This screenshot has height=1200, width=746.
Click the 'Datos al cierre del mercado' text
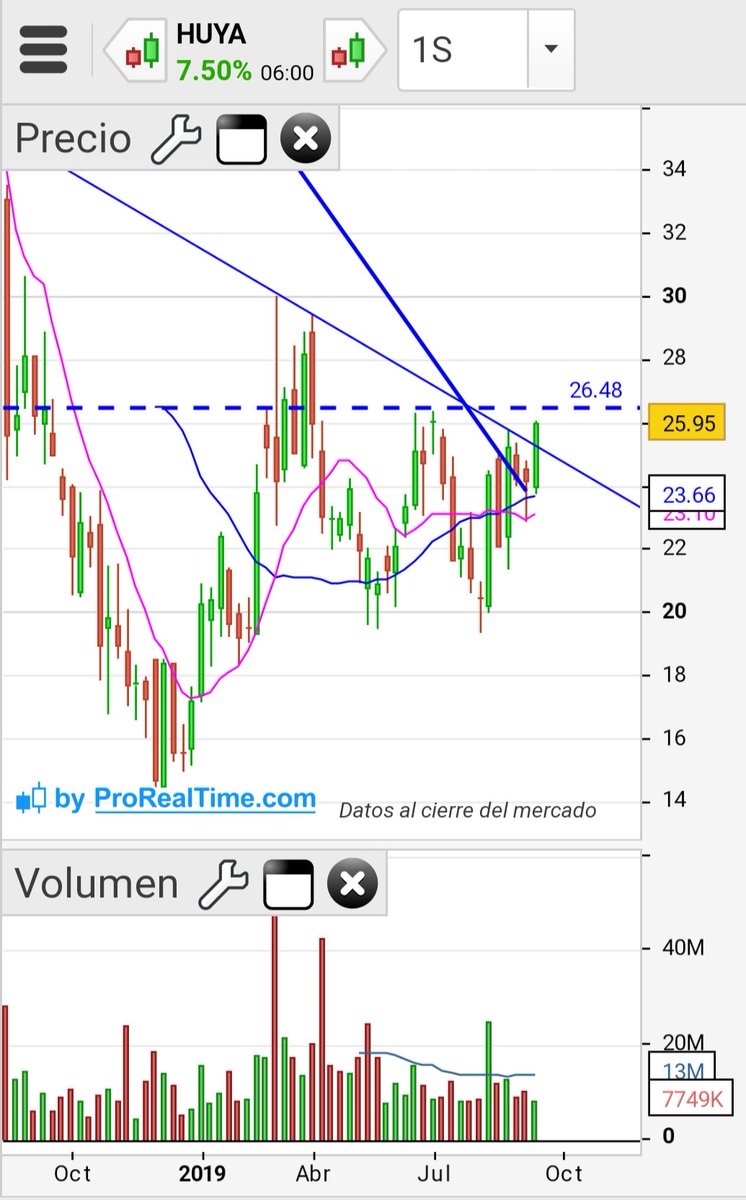pyautogui.click(x=468, y=810)
